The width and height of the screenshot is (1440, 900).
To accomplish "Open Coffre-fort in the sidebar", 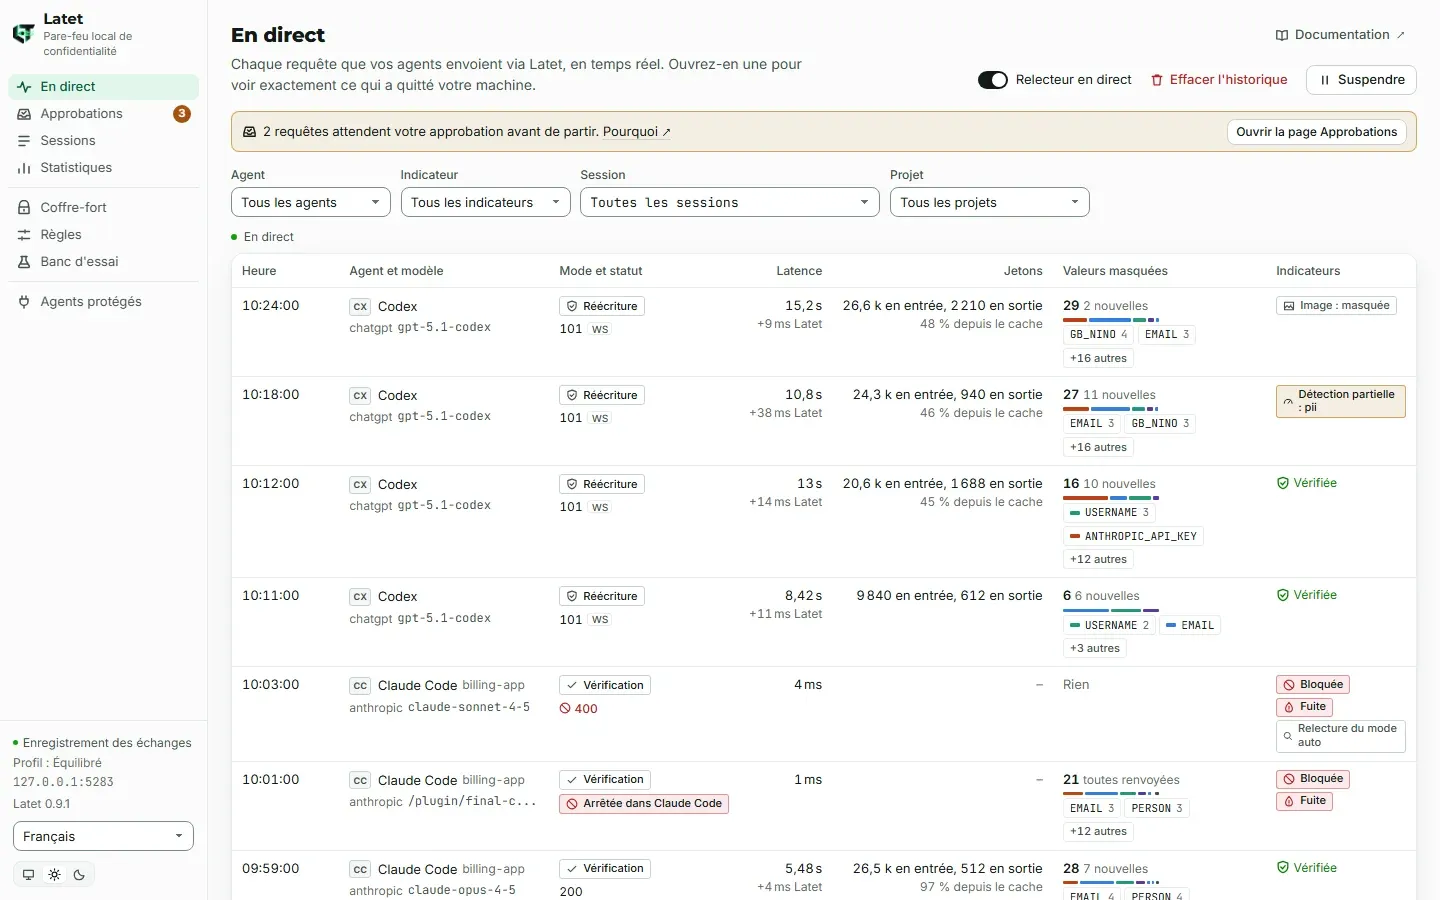I will 103,208.
